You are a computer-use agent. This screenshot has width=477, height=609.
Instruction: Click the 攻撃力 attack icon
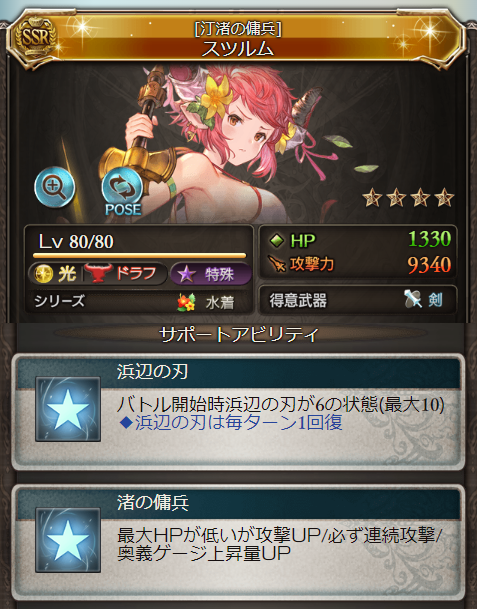click(277, 264)
